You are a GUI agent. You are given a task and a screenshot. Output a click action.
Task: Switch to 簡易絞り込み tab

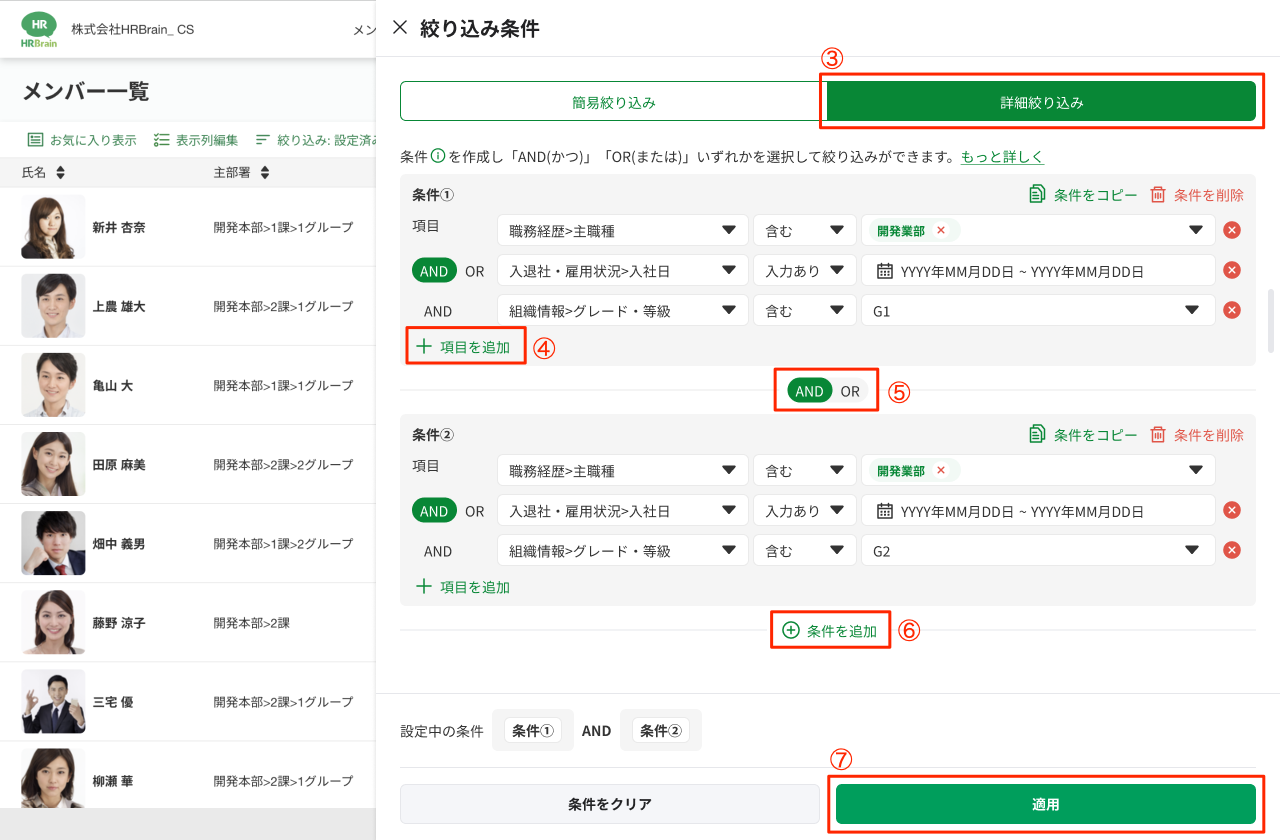point(614,102)
